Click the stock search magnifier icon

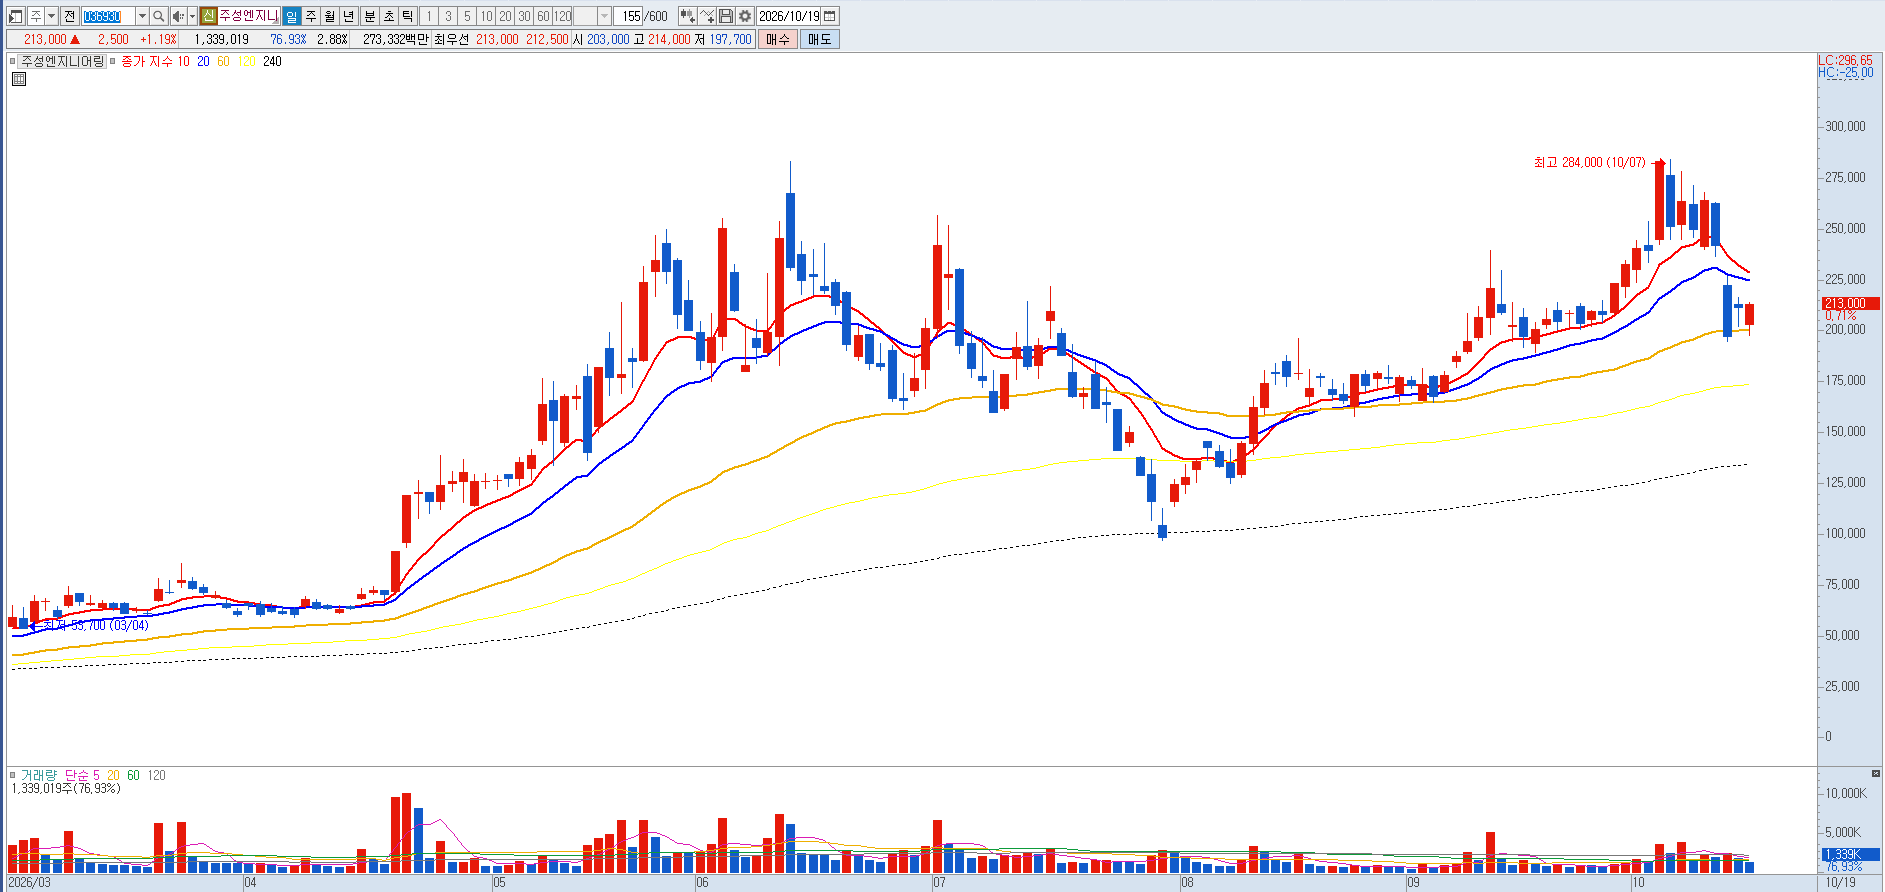[x=159, y=16]
